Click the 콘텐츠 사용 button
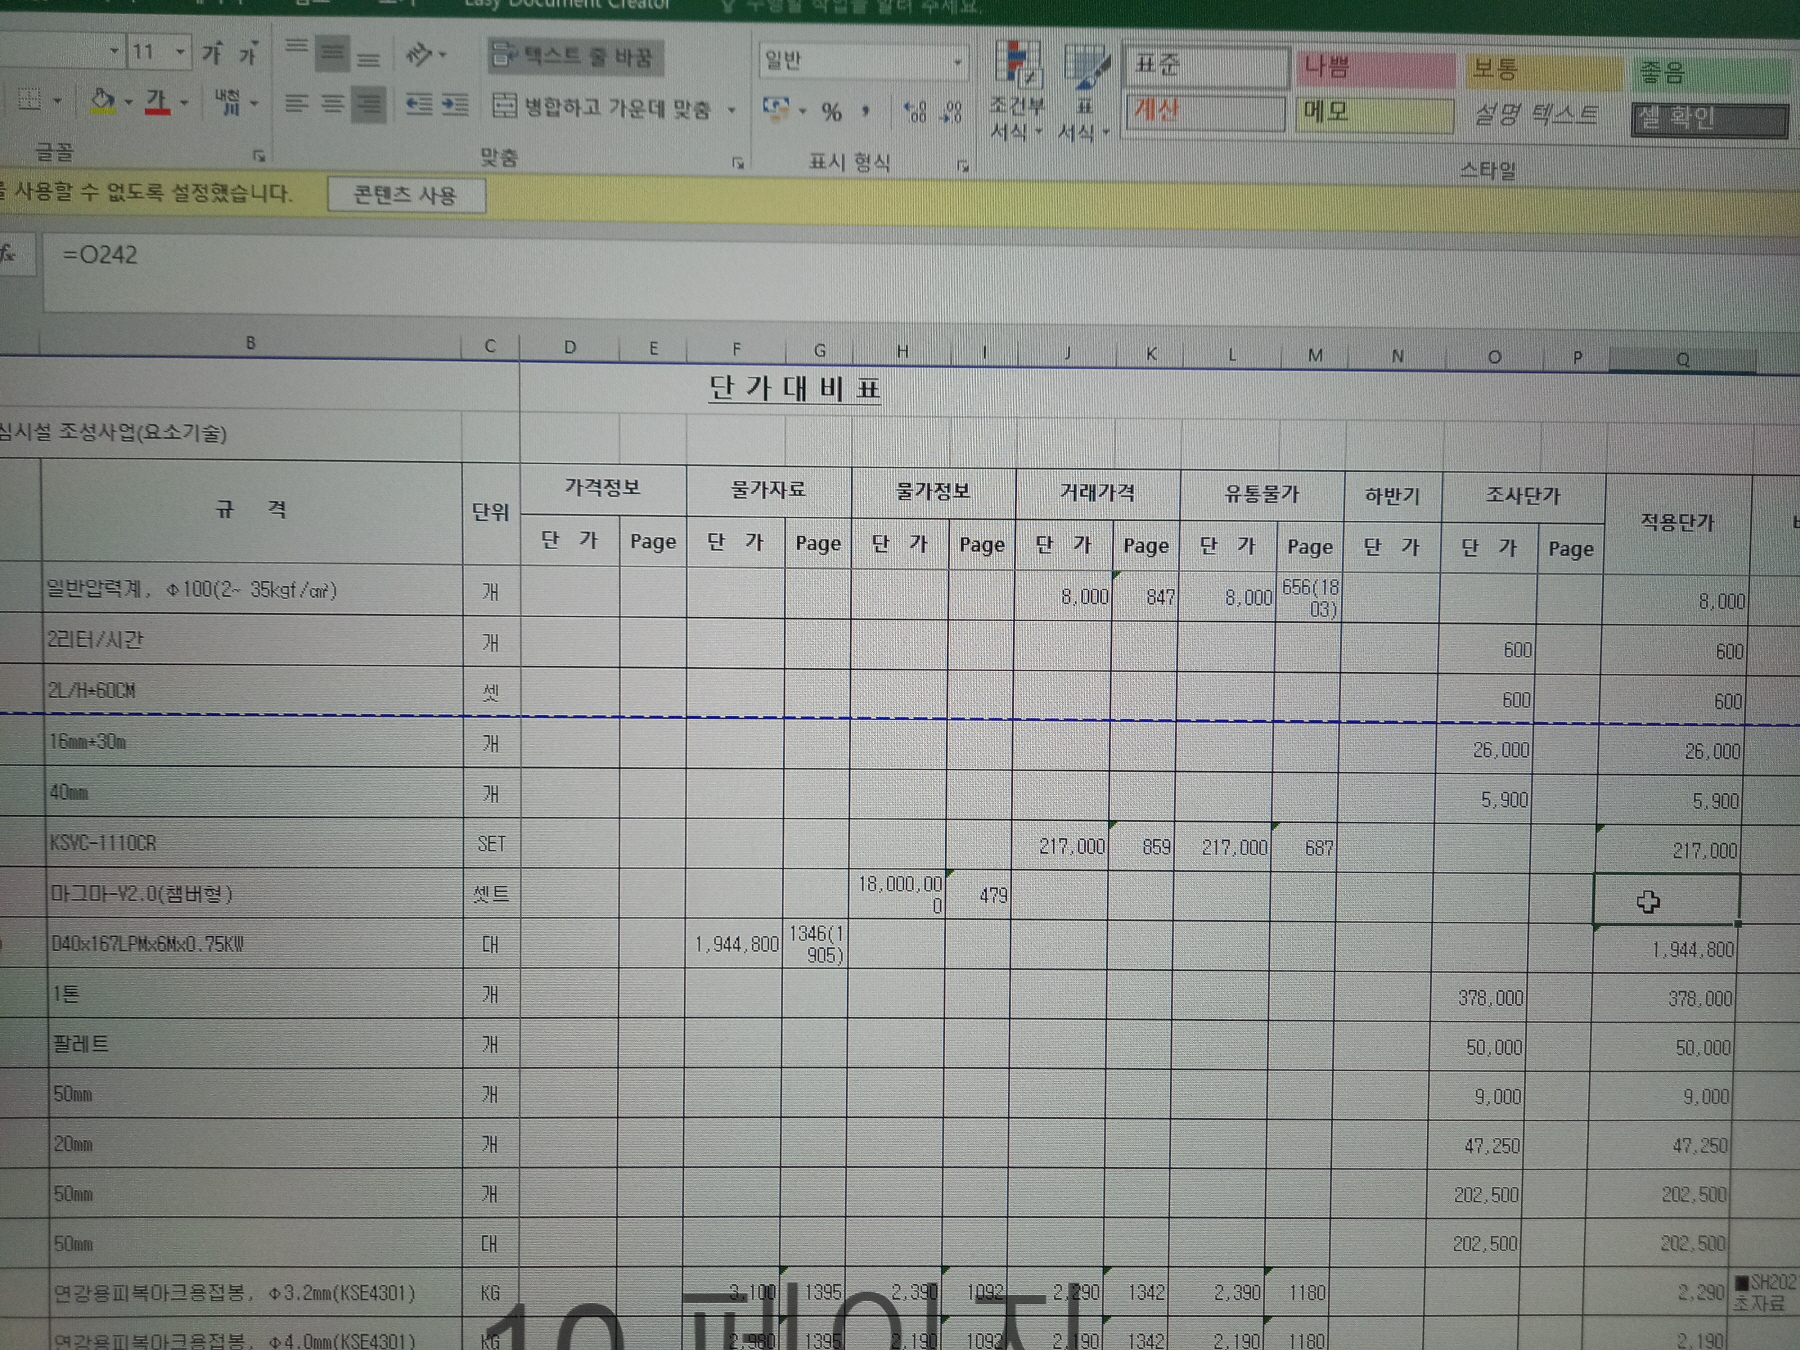 point(406,195)
